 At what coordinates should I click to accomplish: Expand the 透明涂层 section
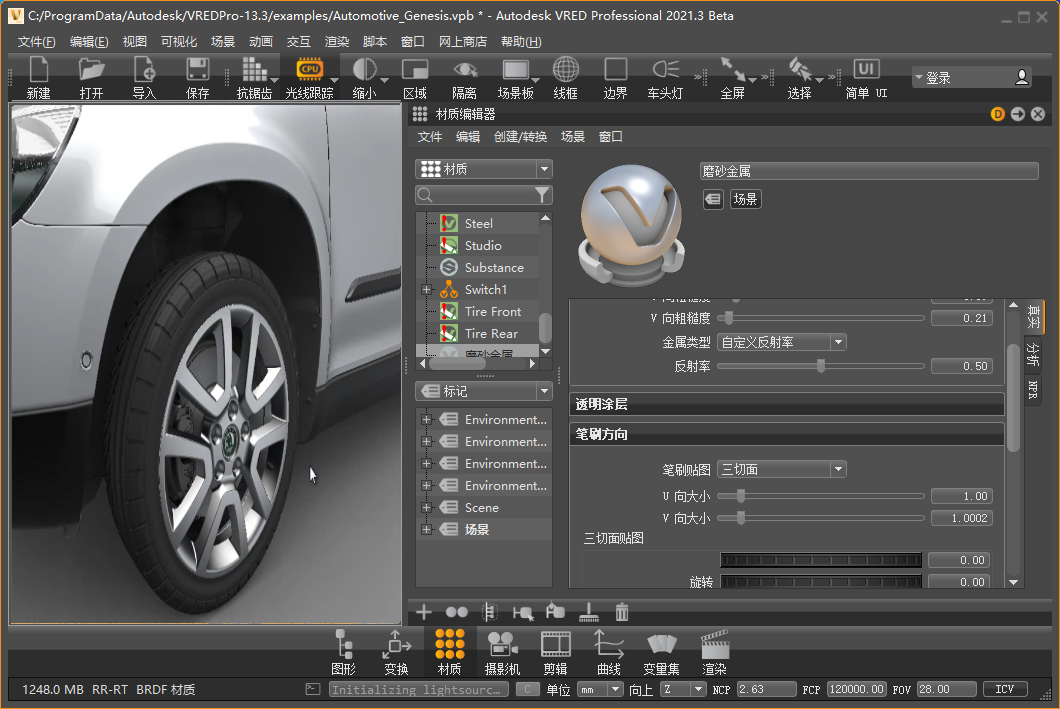coord(786,404)
